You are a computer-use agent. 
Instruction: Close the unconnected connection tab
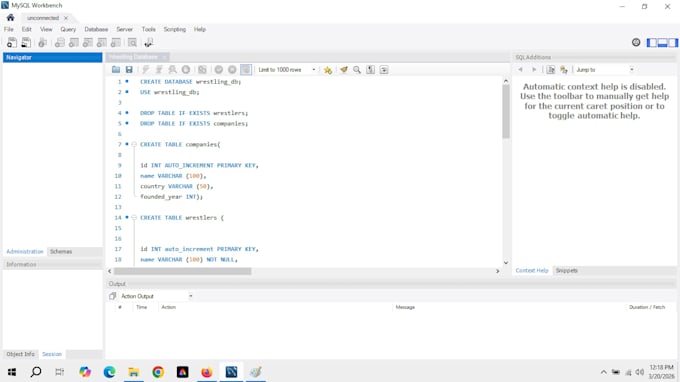66,18
